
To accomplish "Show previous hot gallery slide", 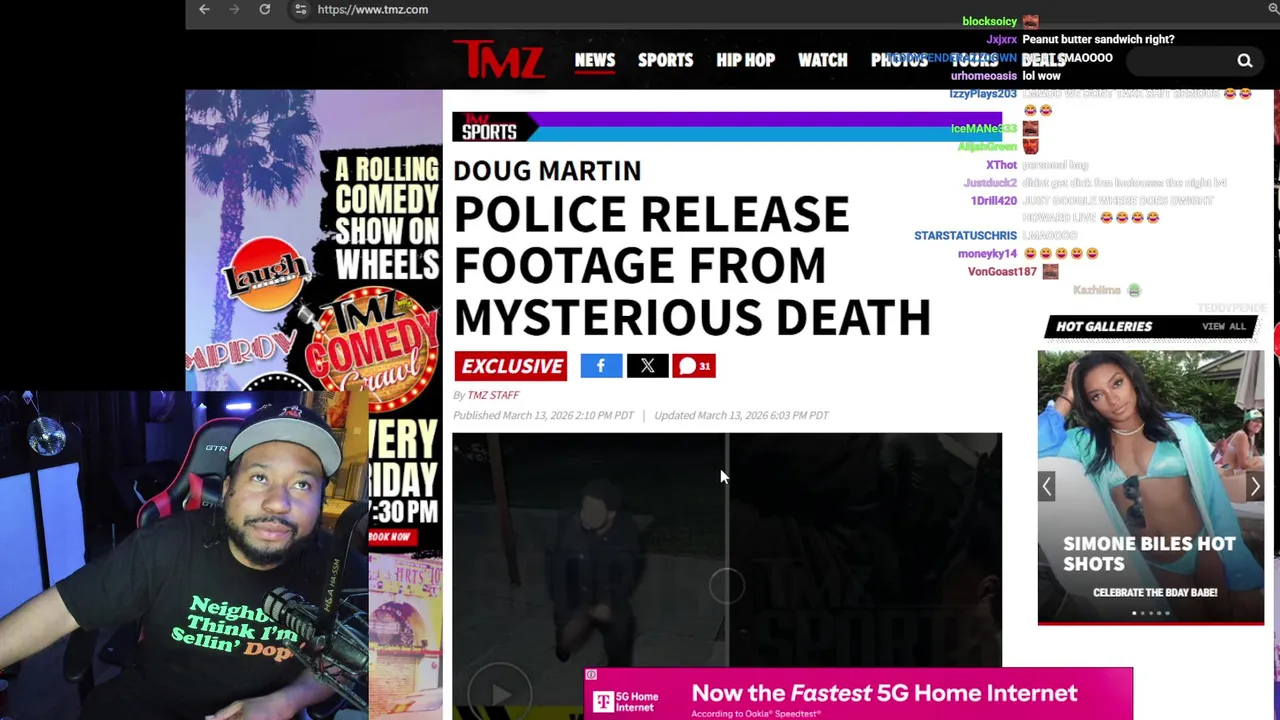I will [x=1047, y=486].
